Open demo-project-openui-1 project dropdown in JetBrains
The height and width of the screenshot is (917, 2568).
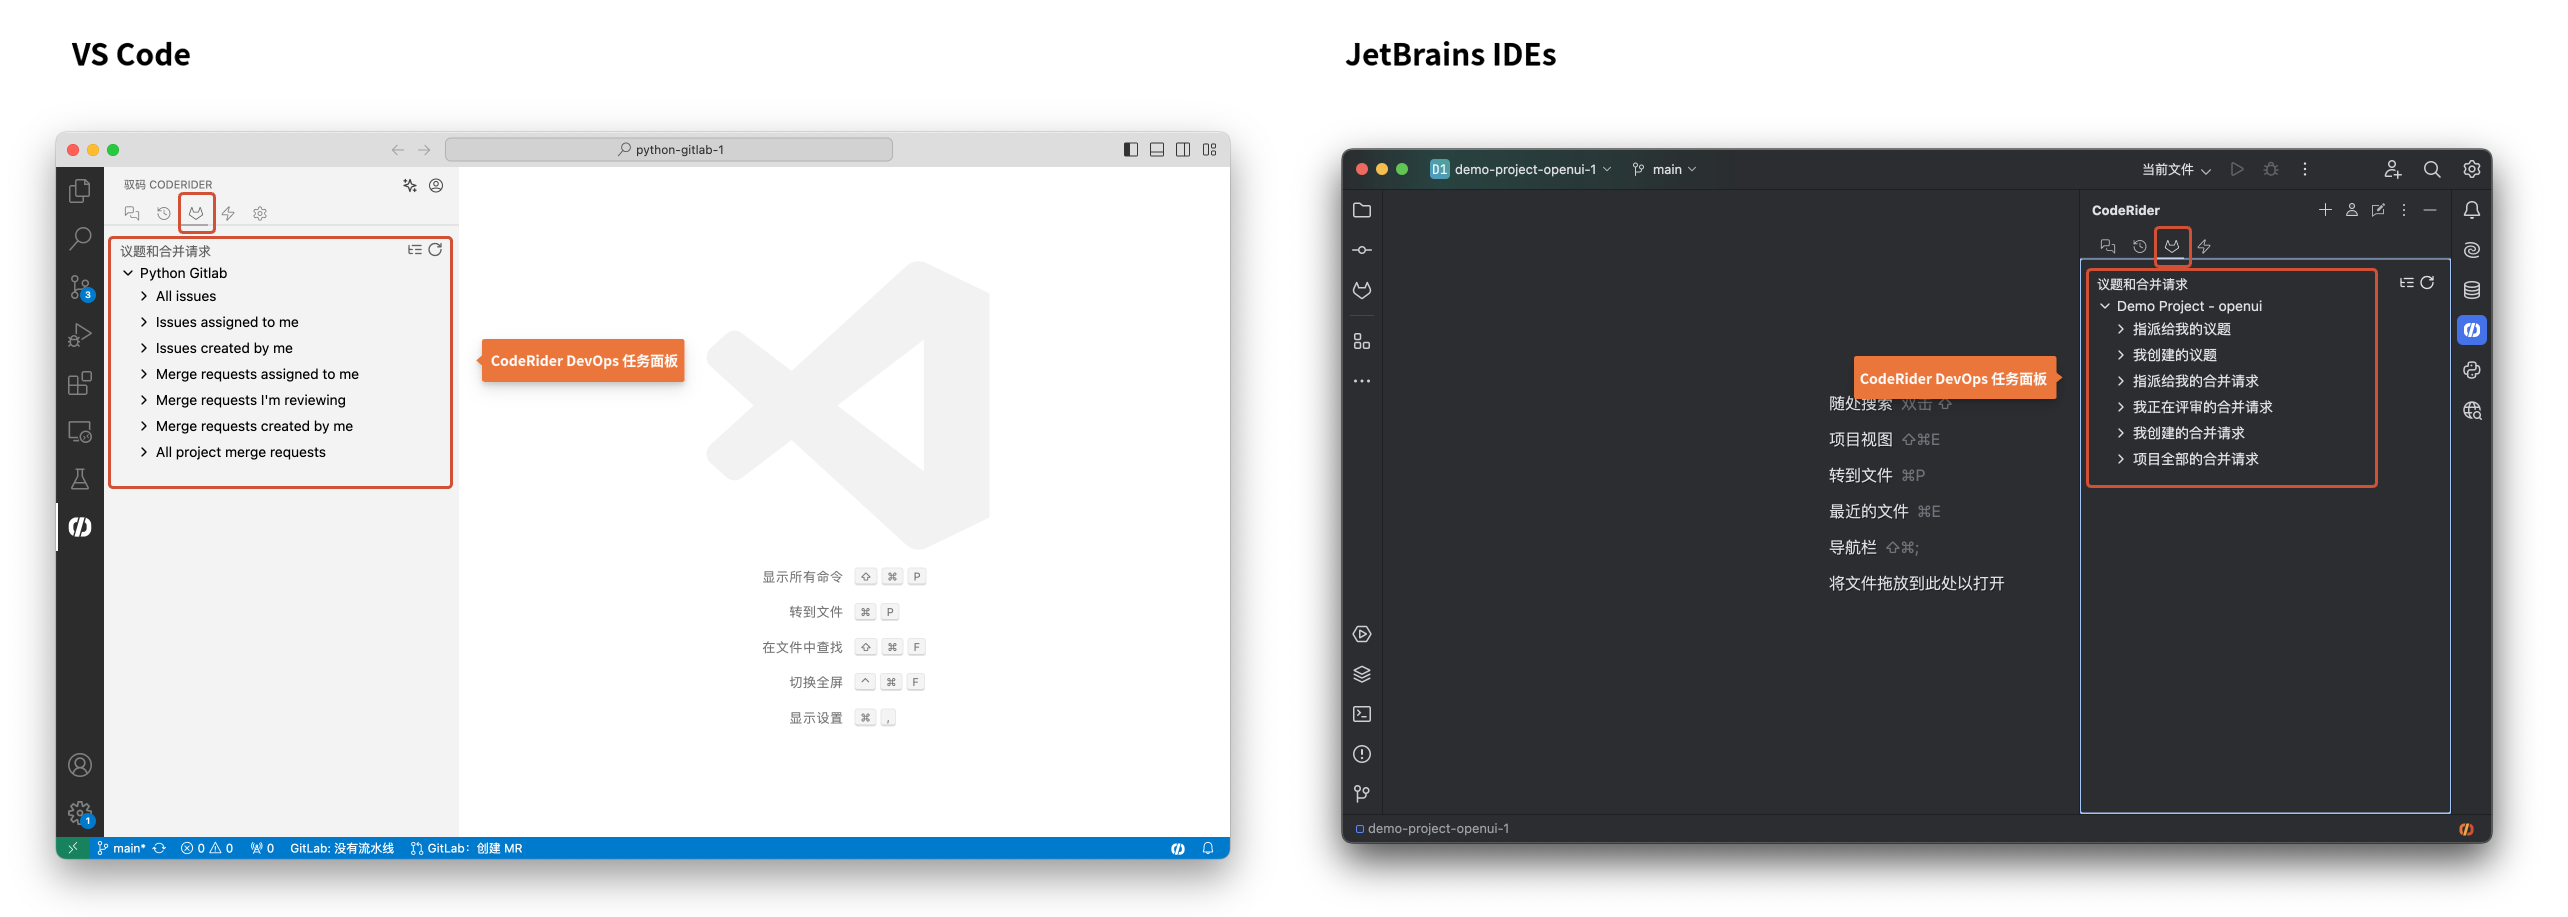[1521, 169]
